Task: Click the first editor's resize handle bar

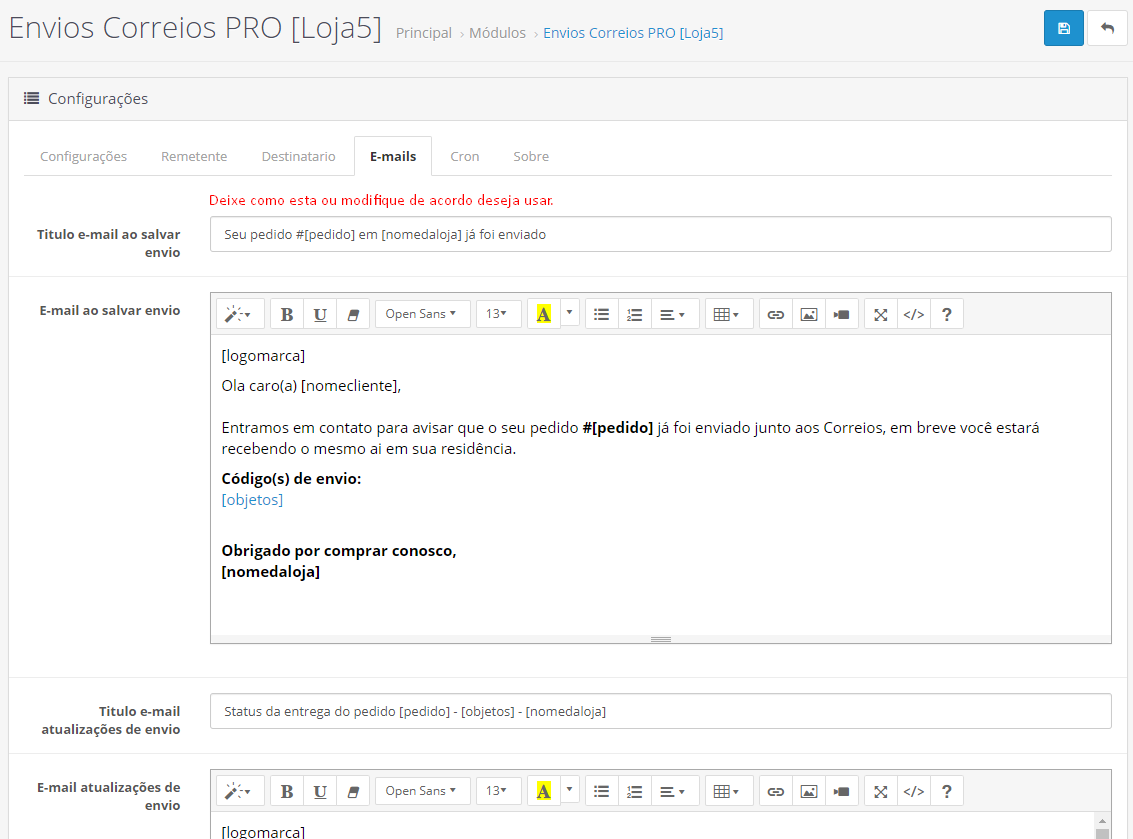Action: (660, 640)
